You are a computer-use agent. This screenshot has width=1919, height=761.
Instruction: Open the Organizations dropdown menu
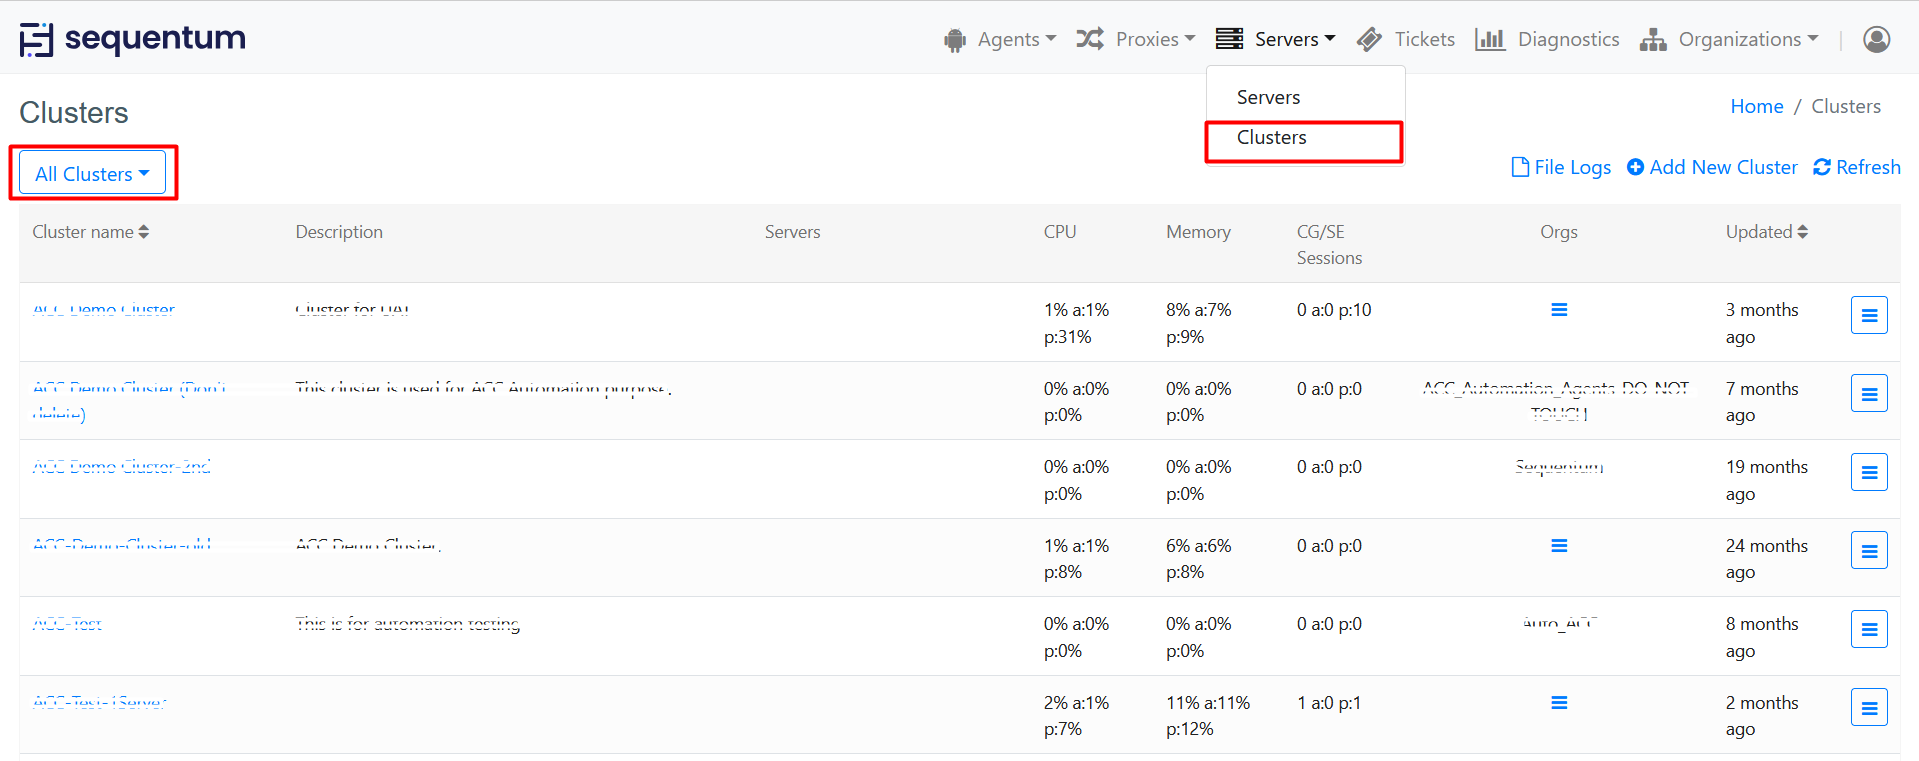pyautogui.click(x=1729, y=39)
